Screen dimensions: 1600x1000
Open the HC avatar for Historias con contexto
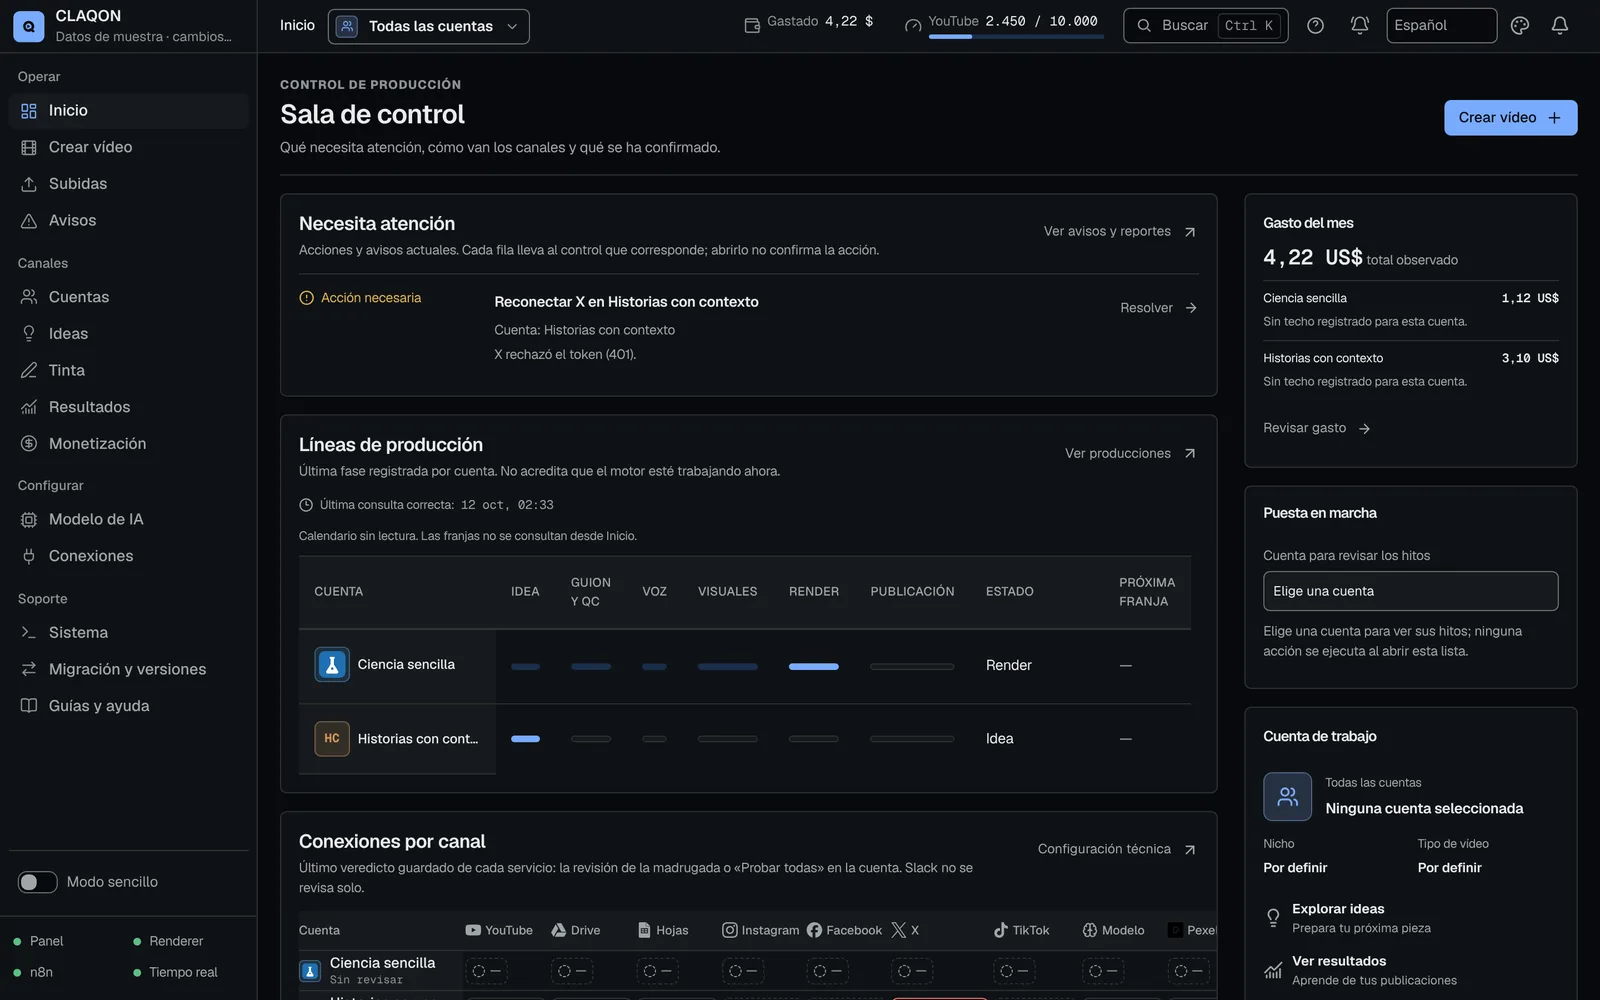[332, 739]
